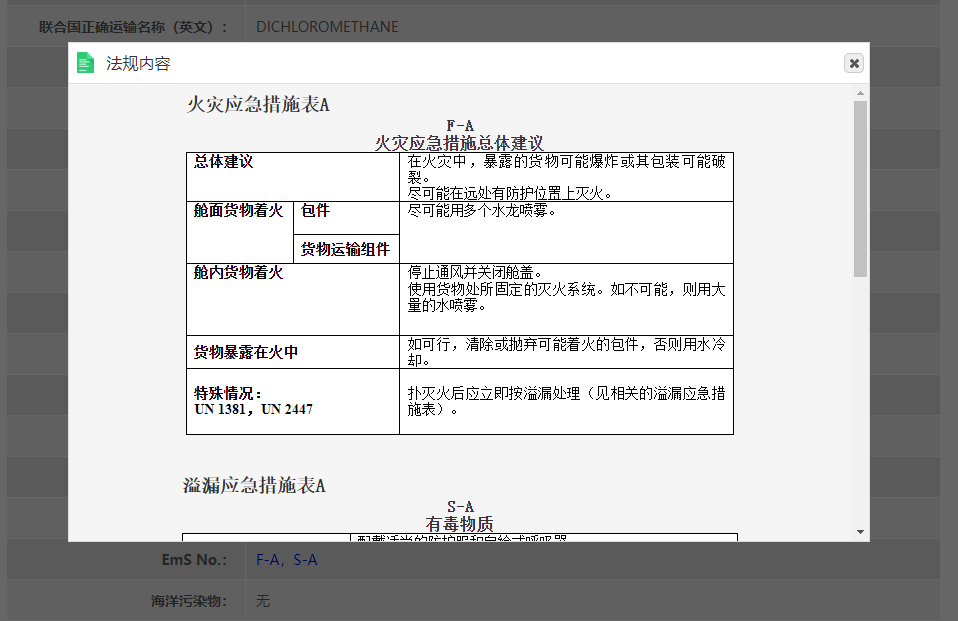Click the dialog scrollbar up arrow
Viewport: 958px width, 621px height.
pyautogui.click(x=860, y=94)
